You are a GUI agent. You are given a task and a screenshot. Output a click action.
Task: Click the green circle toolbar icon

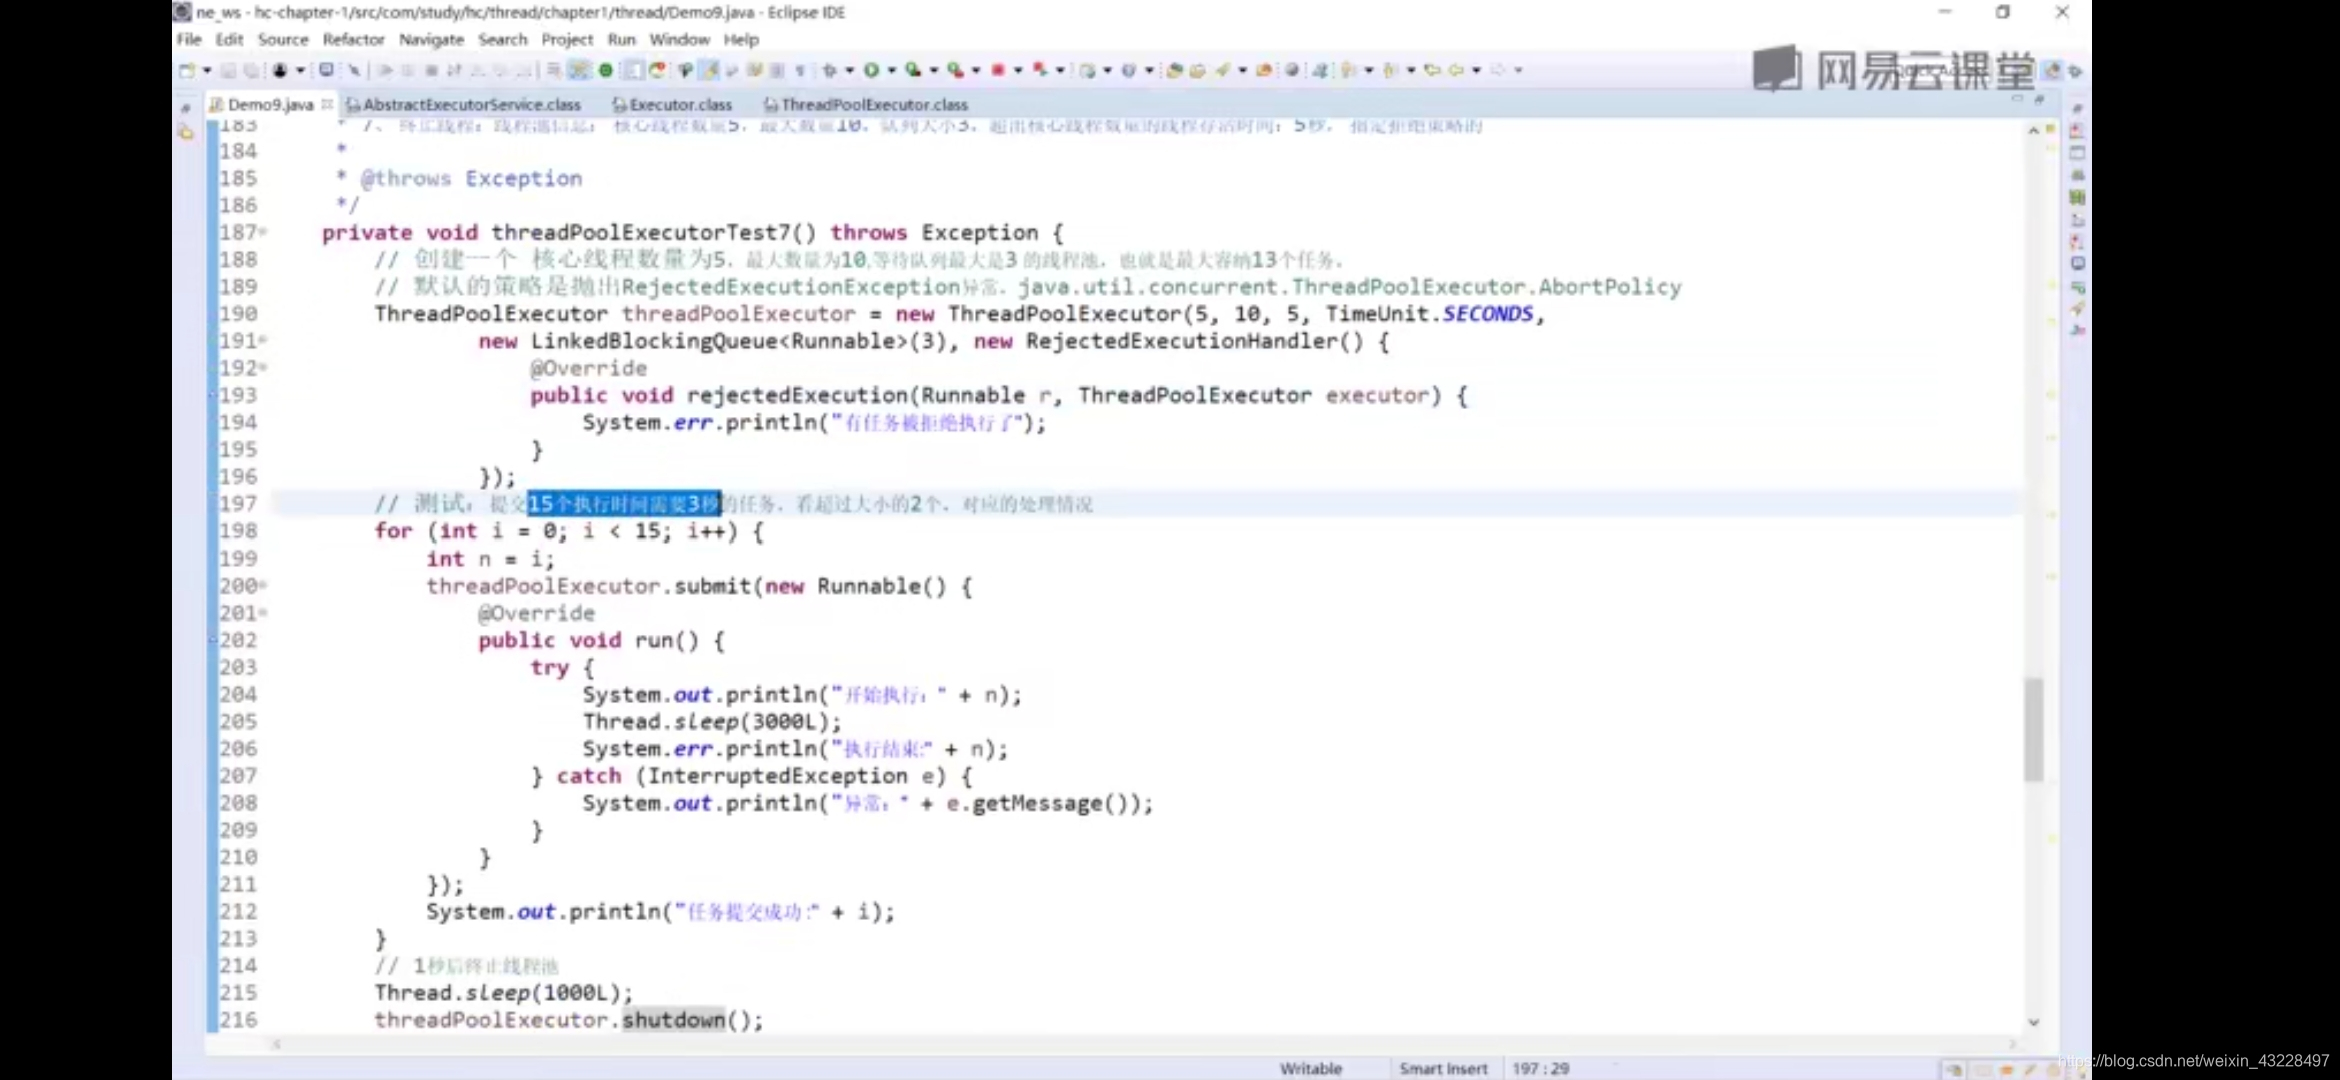[605, 70]
